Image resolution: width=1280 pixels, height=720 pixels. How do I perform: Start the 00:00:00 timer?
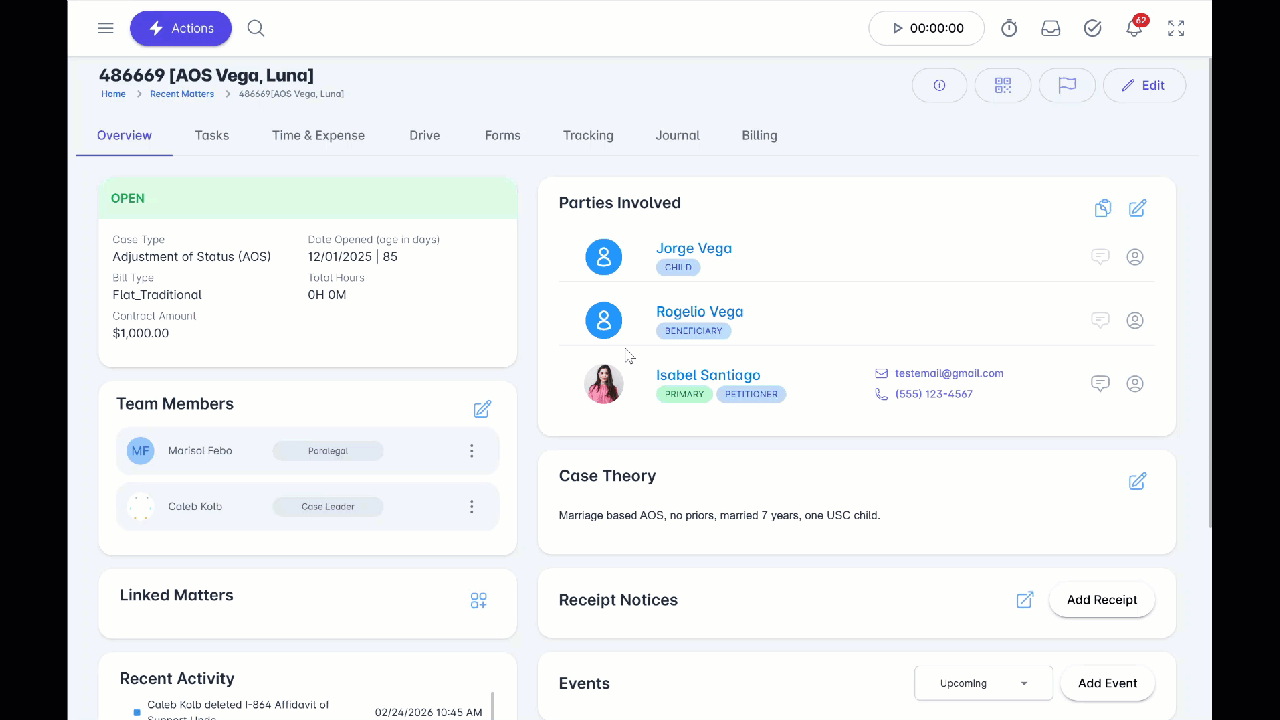coord(926,28)
